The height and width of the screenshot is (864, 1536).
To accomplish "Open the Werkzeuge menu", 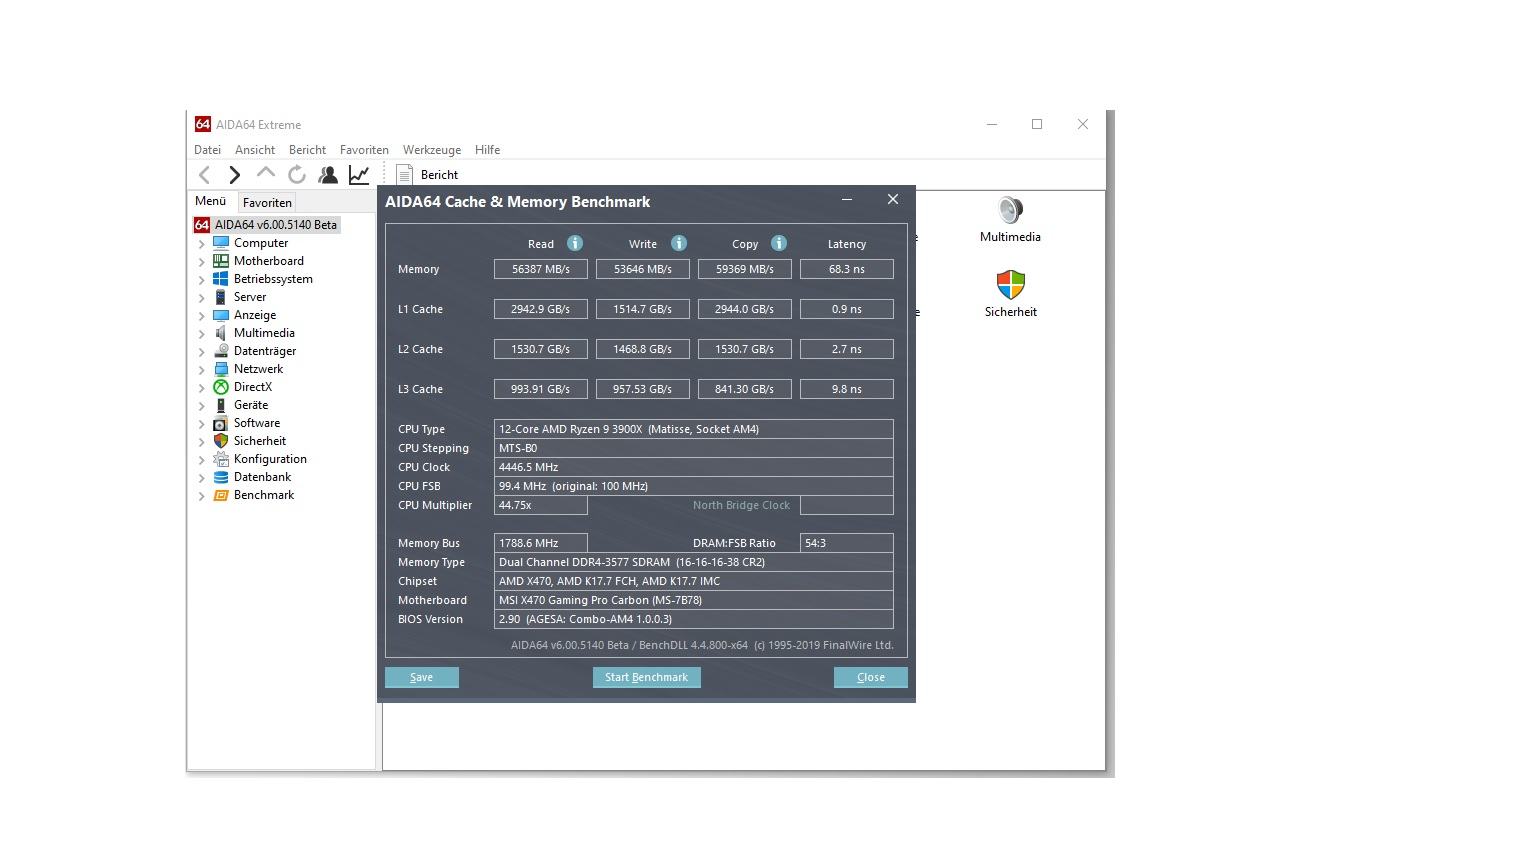I will pos(432,150).
